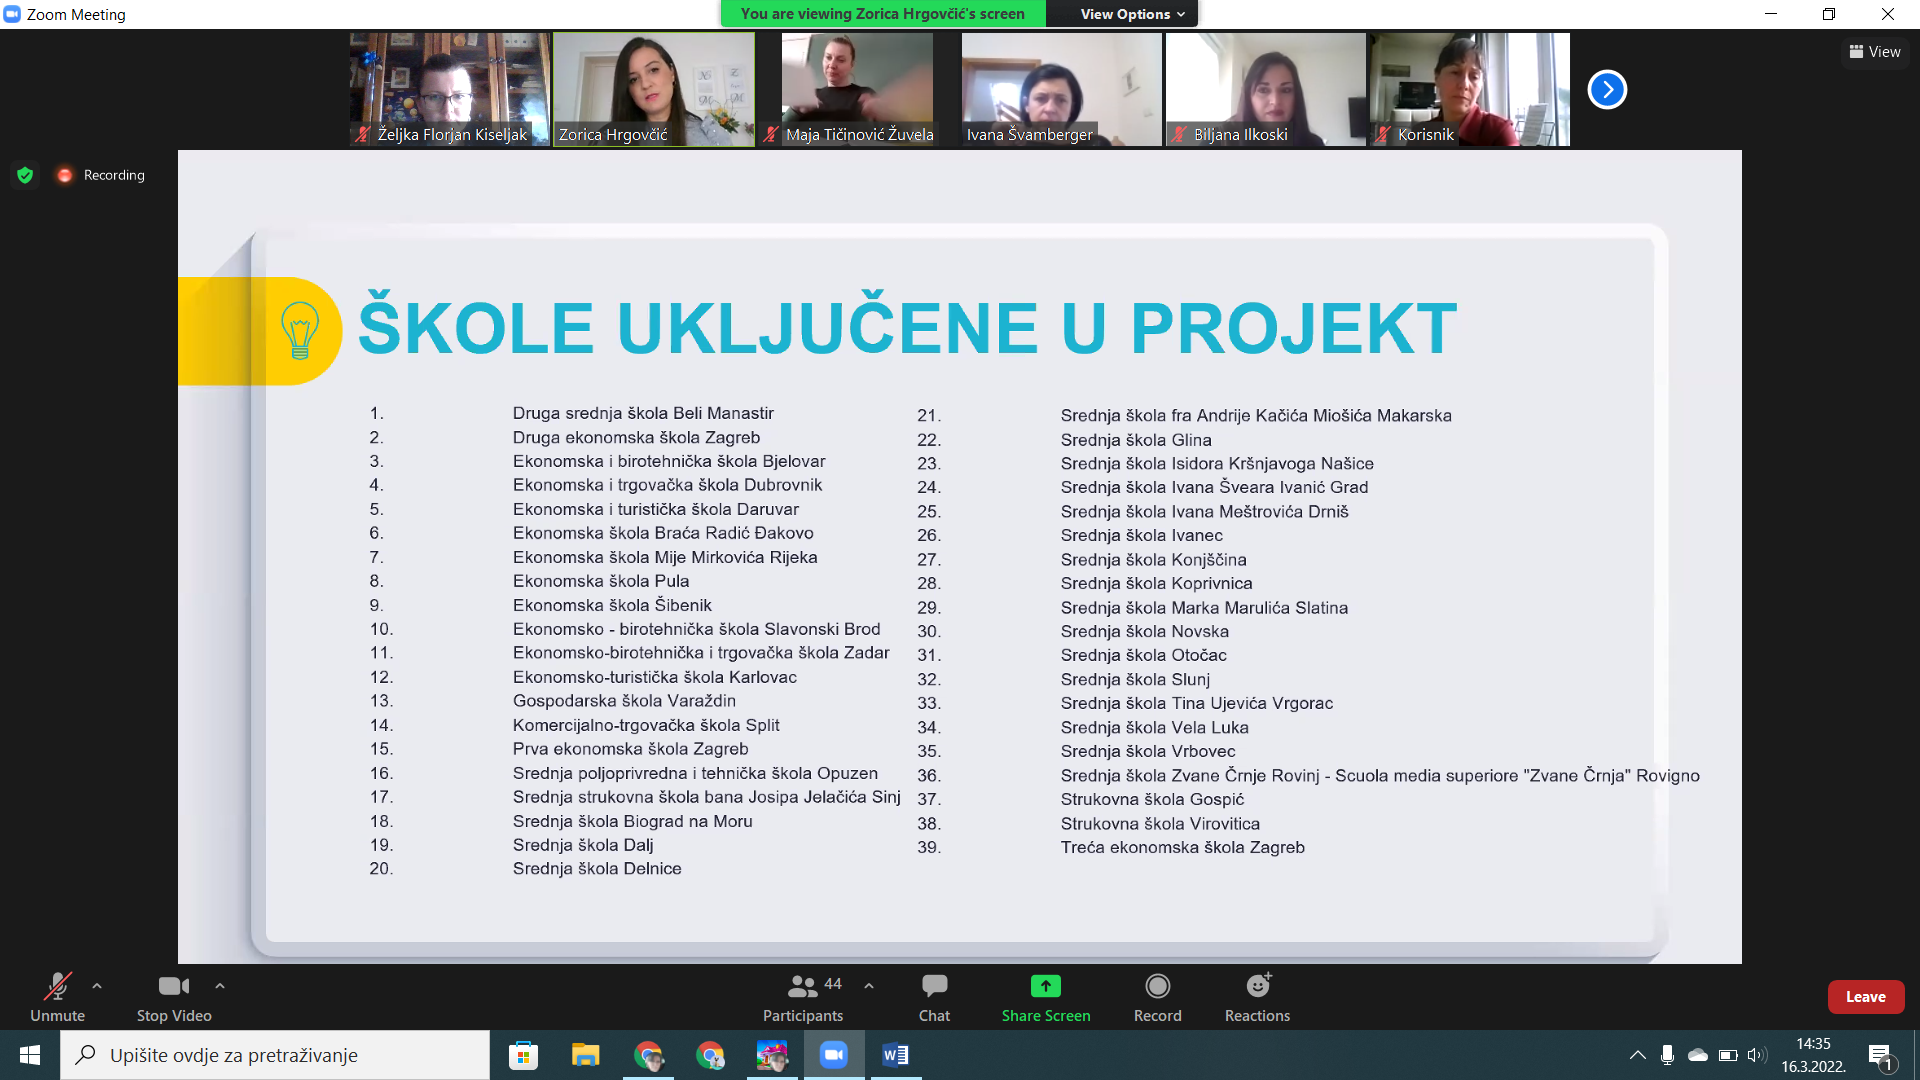This screenshot has height=1080, width=1920.
Task: Leave the meeting
Action: pyautogui.click(x=1866, y=997)
